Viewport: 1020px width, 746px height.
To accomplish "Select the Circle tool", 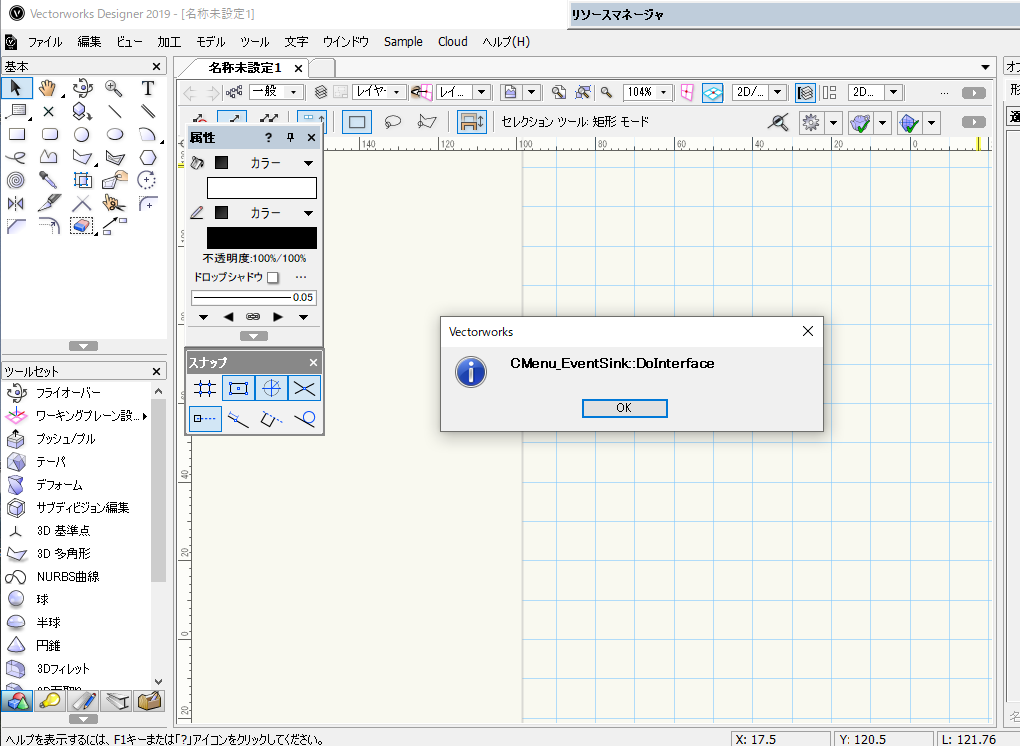I will pyautogui.click(x=81, y=135).
